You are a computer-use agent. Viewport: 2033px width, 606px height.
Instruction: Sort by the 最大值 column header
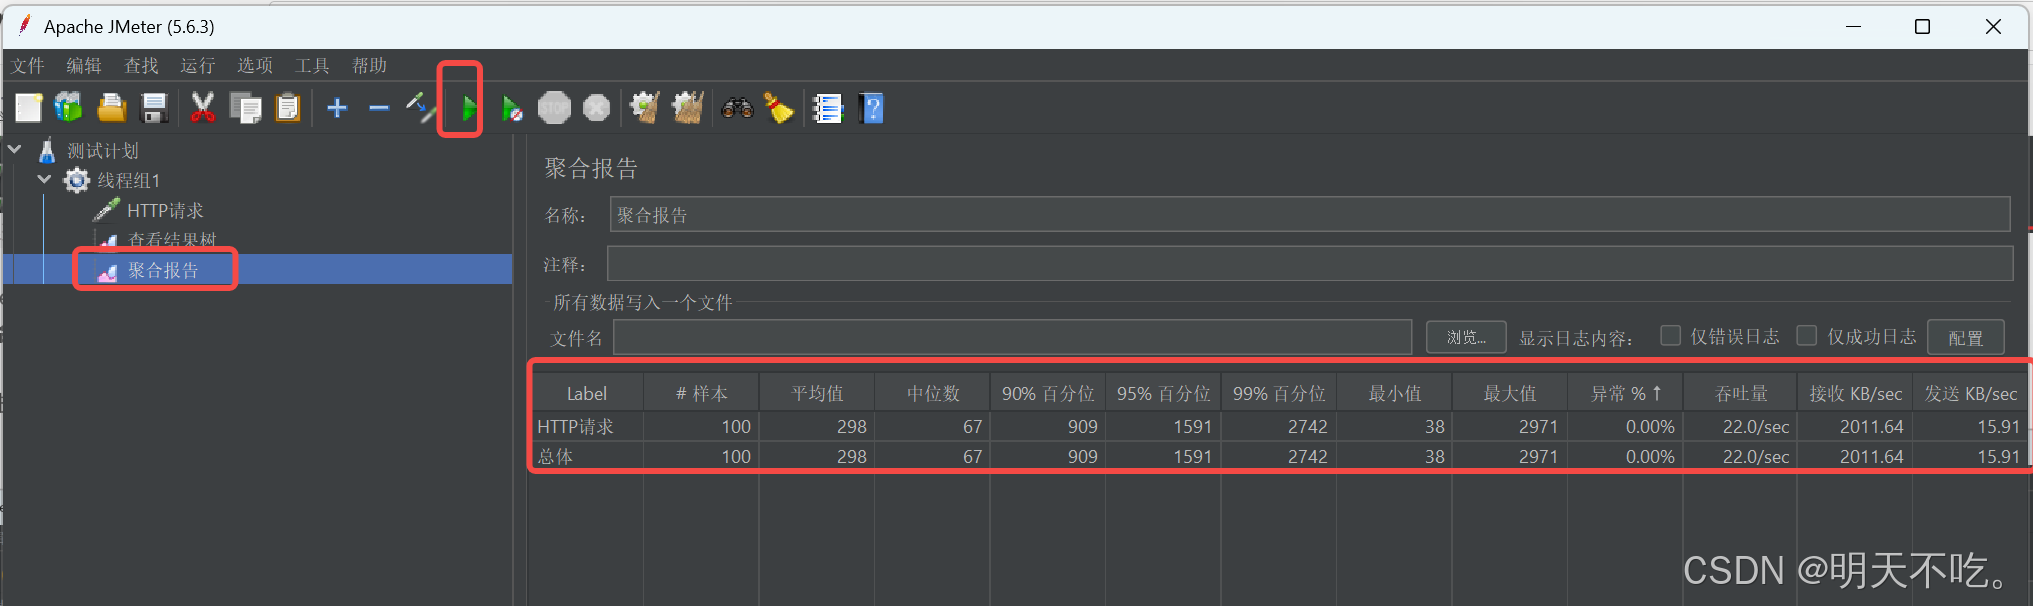[1510, 394]
